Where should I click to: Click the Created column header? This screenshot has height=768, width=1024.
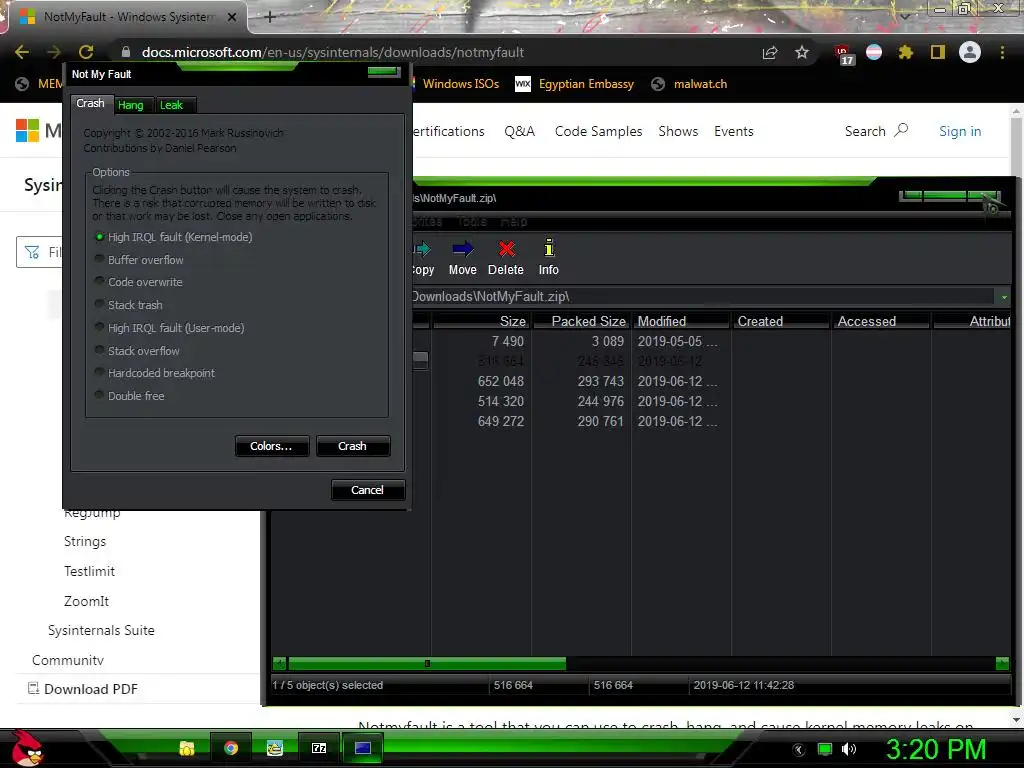tap(781, 321)
